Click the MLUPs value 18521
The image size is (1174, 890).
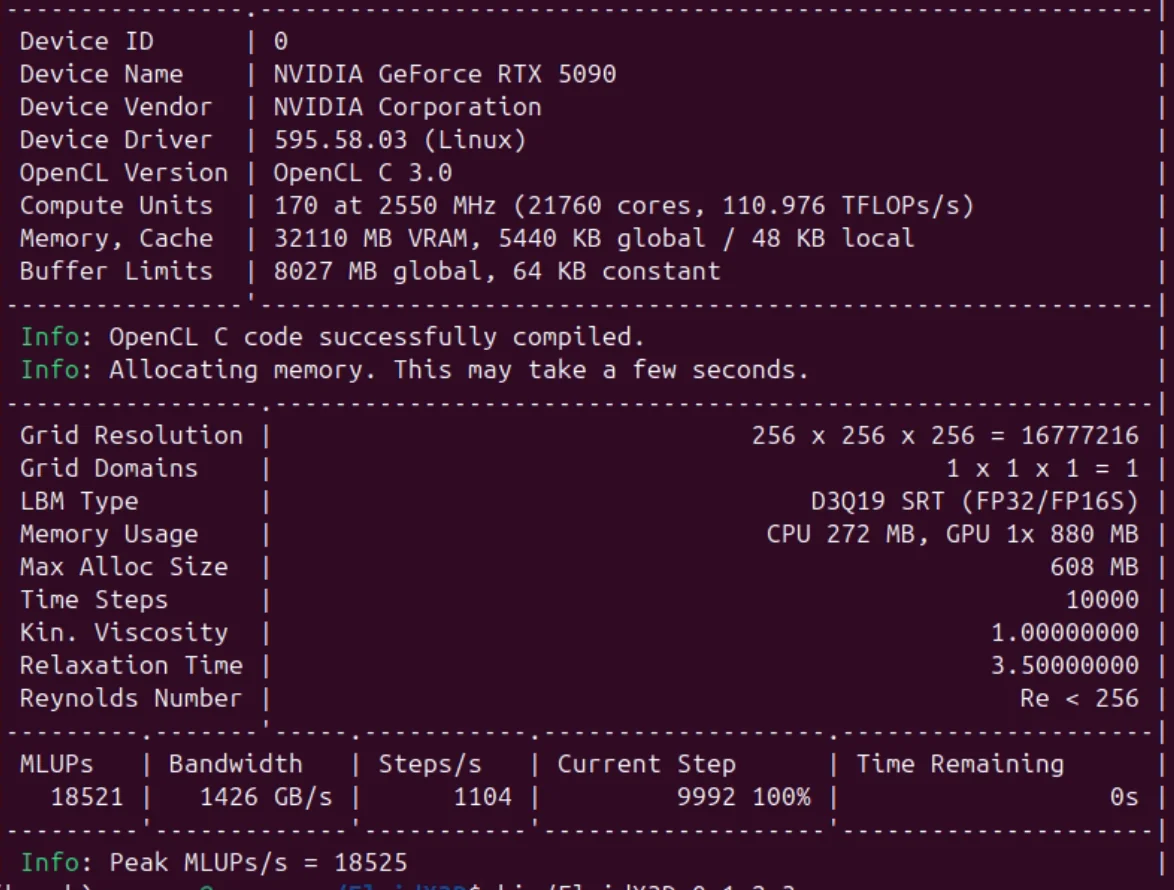87,797
